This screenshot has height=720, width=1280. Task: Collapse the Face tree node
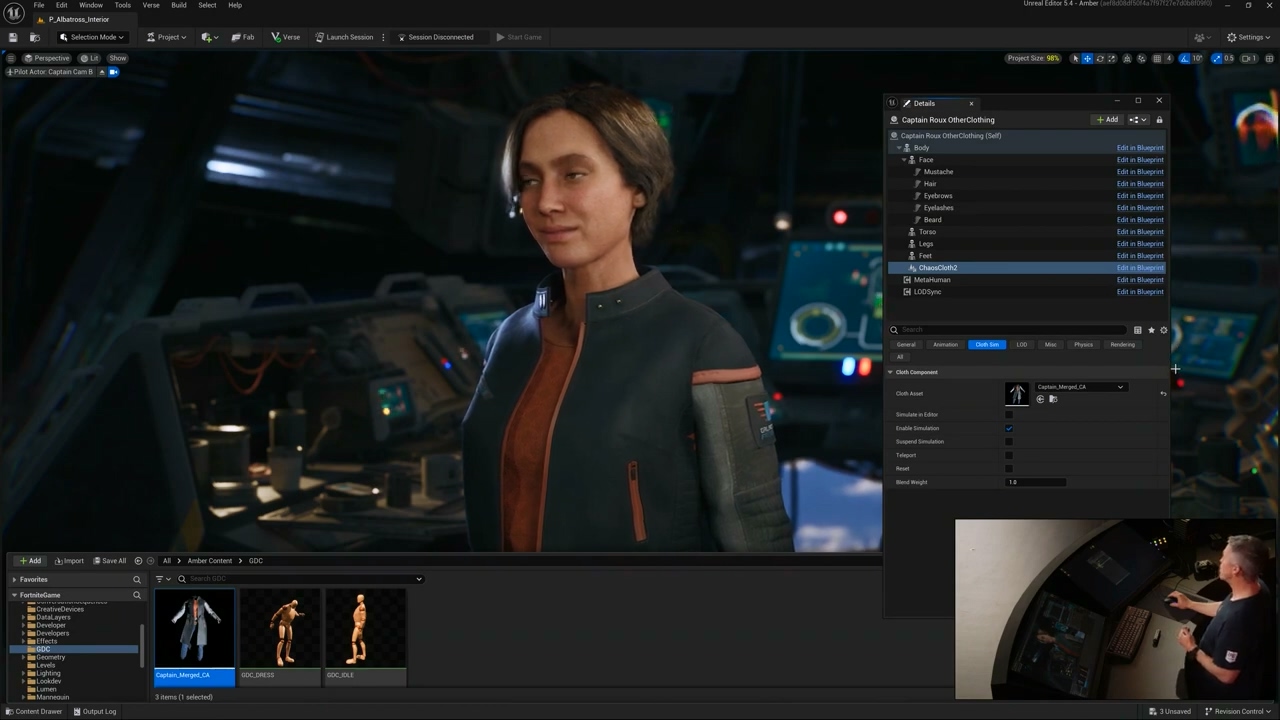(x=905, y=160)
